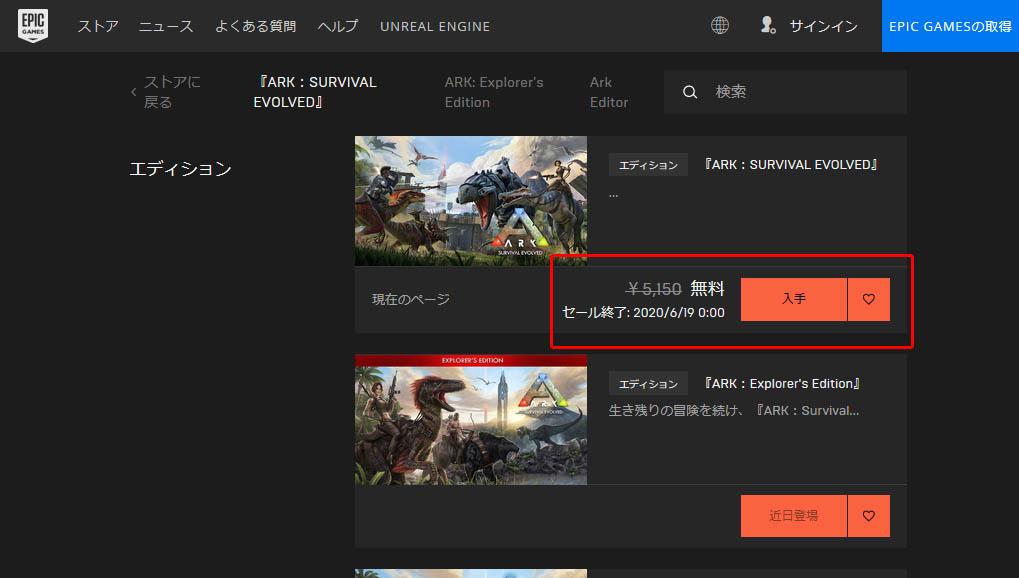Open the globe language selector
Image resolution: width=1019 pixels, height=578 pixels.
(719, 25)
